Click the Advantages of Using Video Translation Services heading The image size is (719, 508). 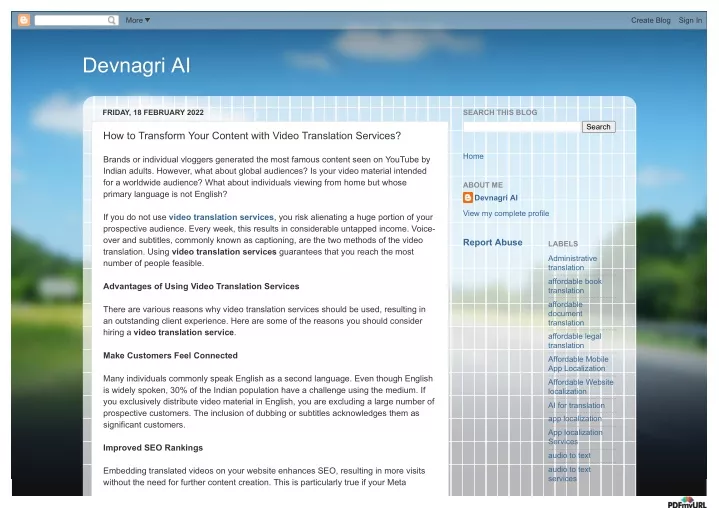201,286
